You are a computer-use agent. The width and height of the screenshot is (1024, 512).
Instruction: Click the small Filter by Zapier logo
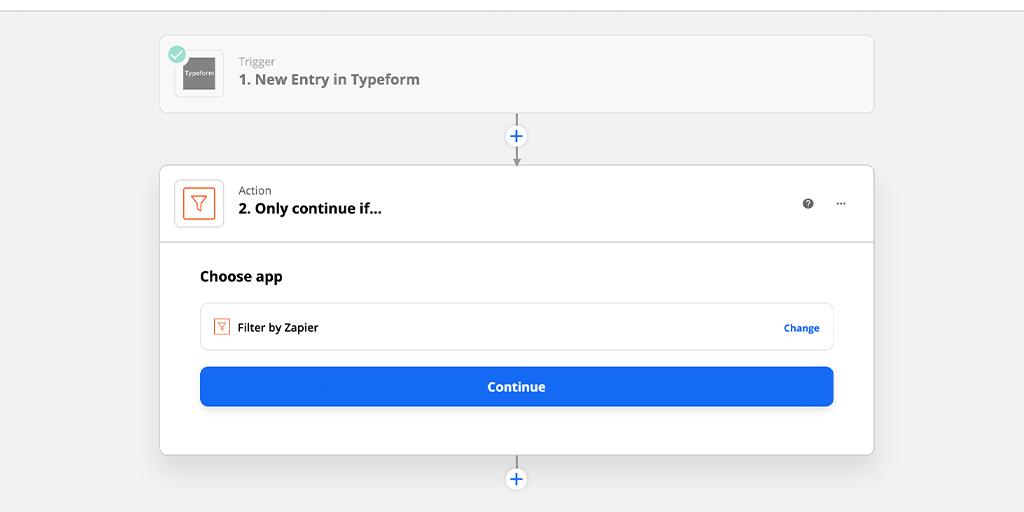click(x=222, y=327)
